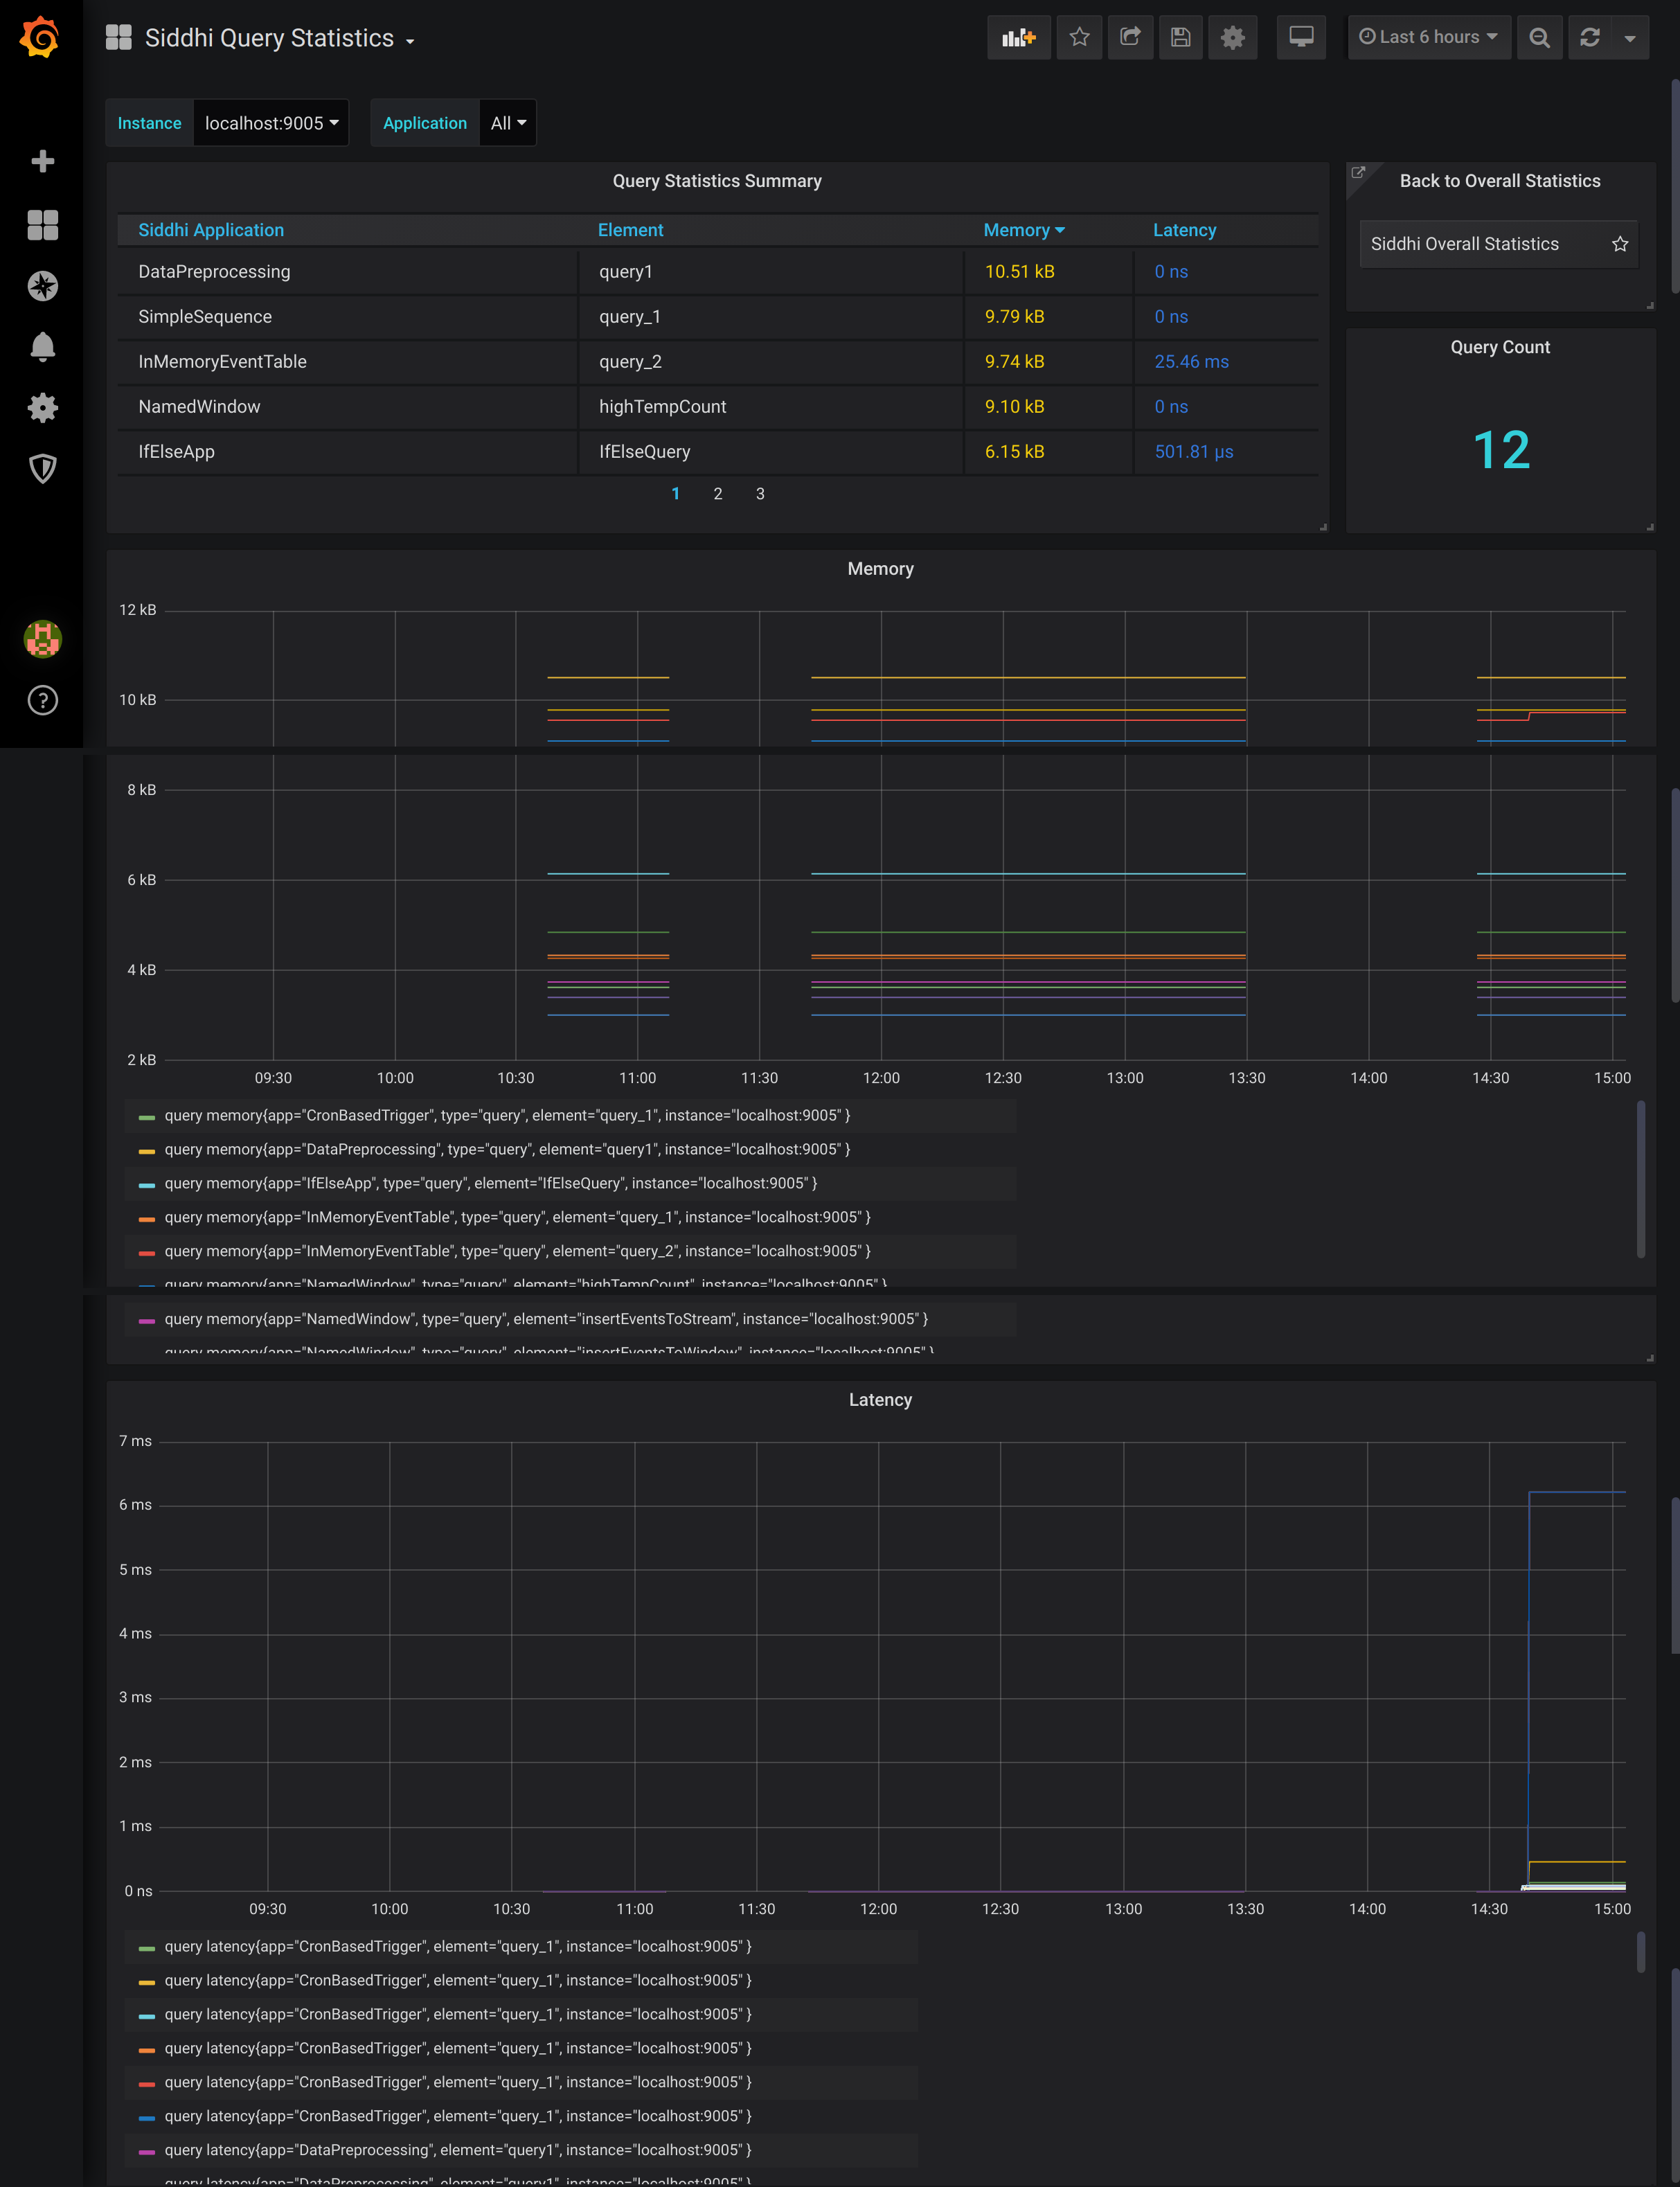Viewport: 1680px width, 2187px height.
Task: Click the dashboard grid icon beside title
Action: pos(119,37)
